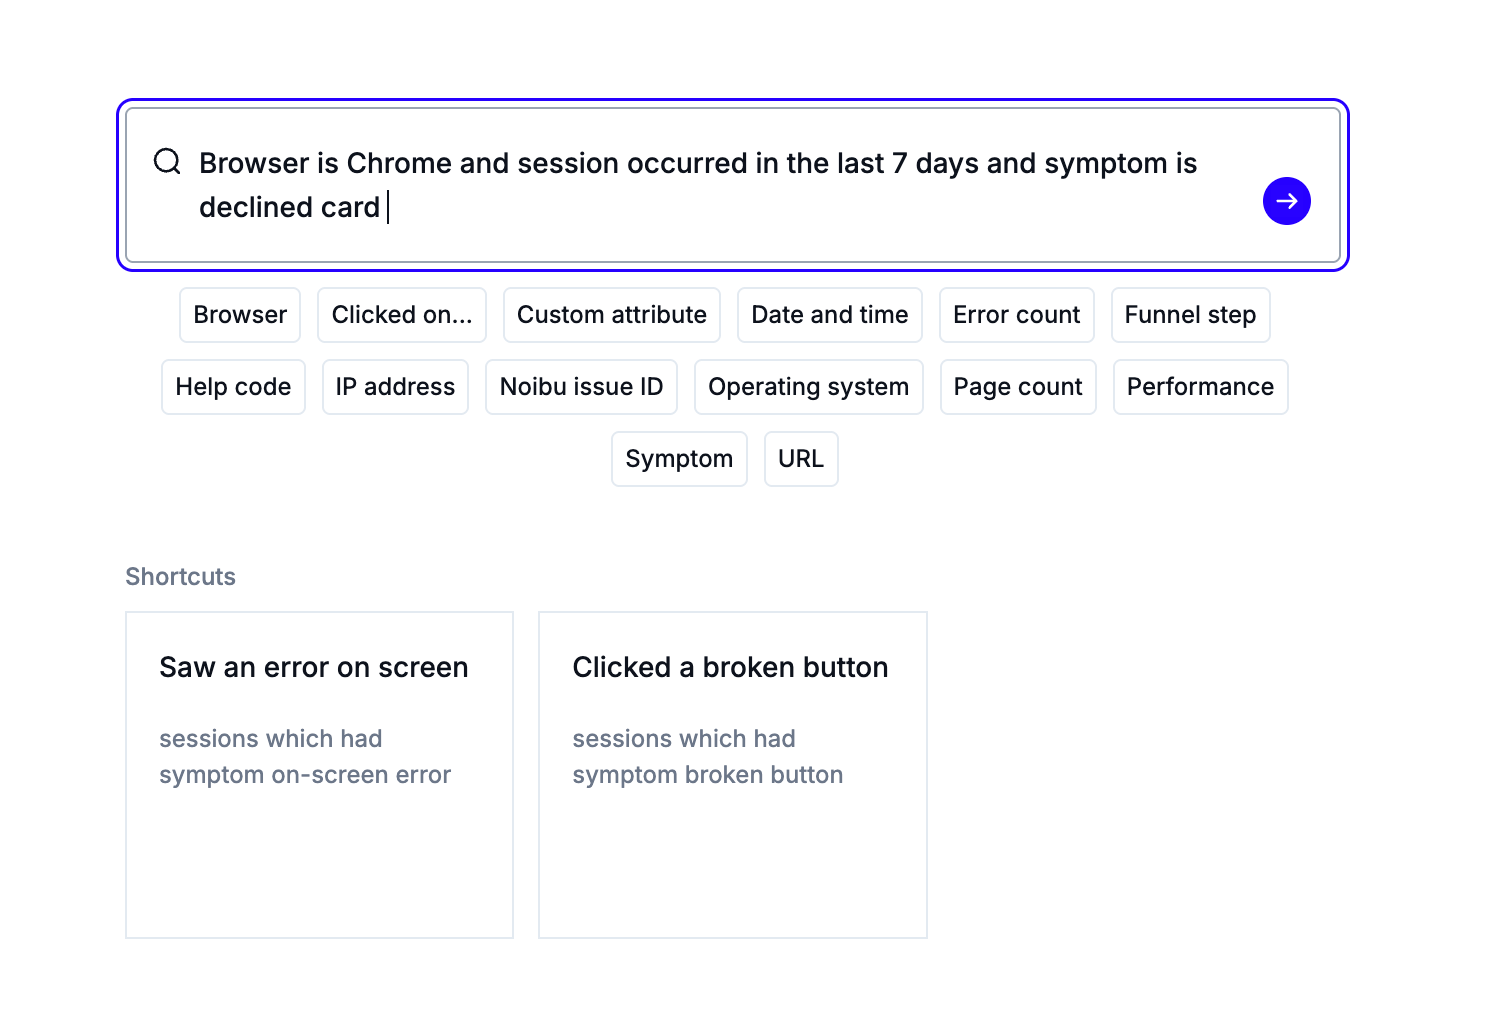
Task: Add the URL filter chip
Action: (x=801, y=459)
